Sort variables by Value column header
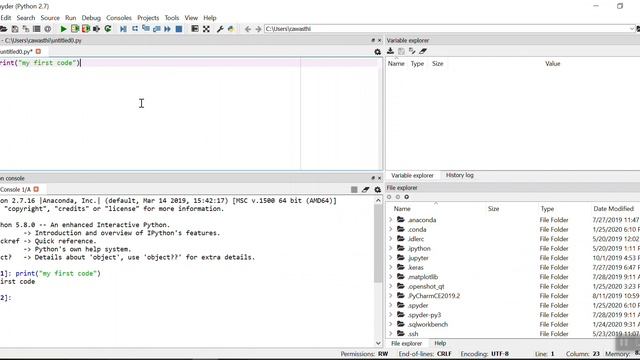Image resolution: width=640 pixels, height=360 pixels. point(553,64)
